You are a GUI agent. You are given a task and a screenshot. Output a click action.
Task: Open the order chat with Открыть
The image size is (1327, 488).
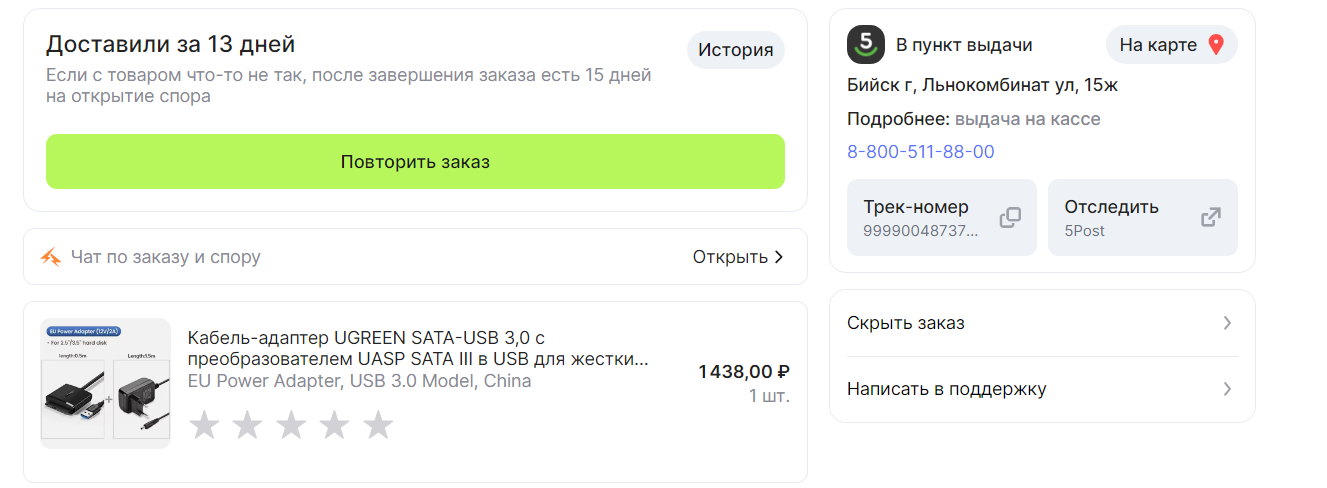[737, 257]
